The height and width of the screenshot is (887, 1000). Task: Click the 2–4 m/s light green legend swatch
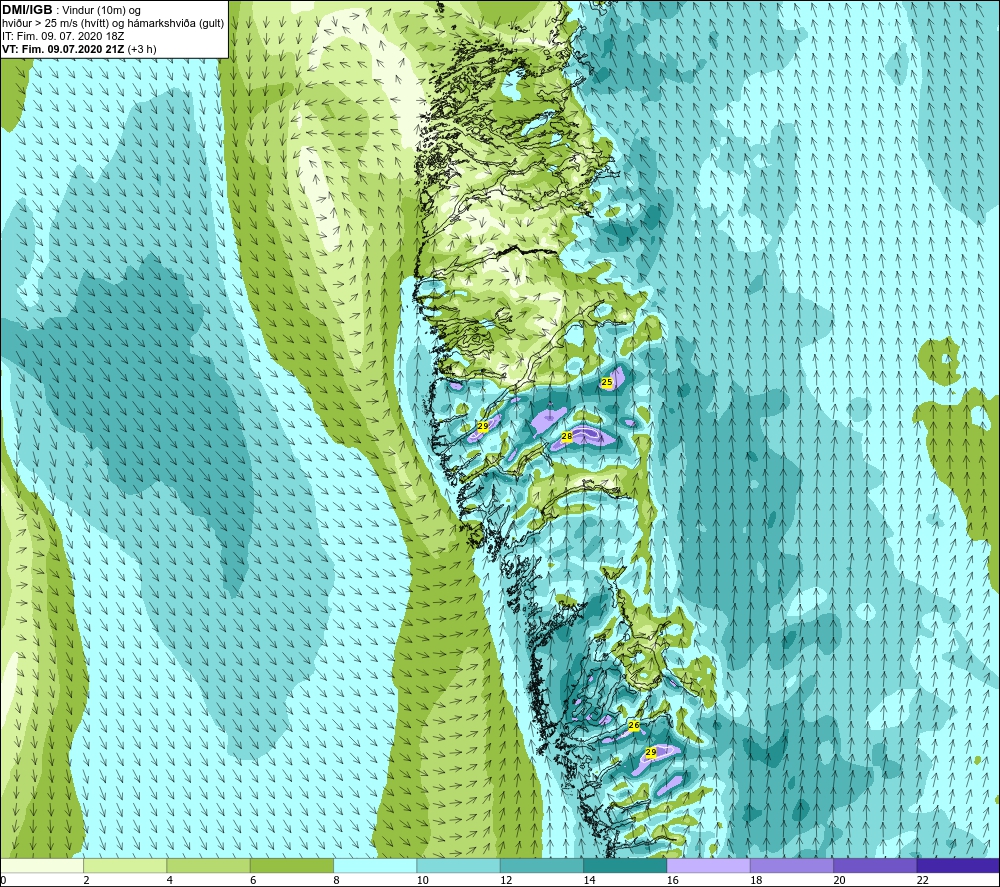click(x=125, y=865)
